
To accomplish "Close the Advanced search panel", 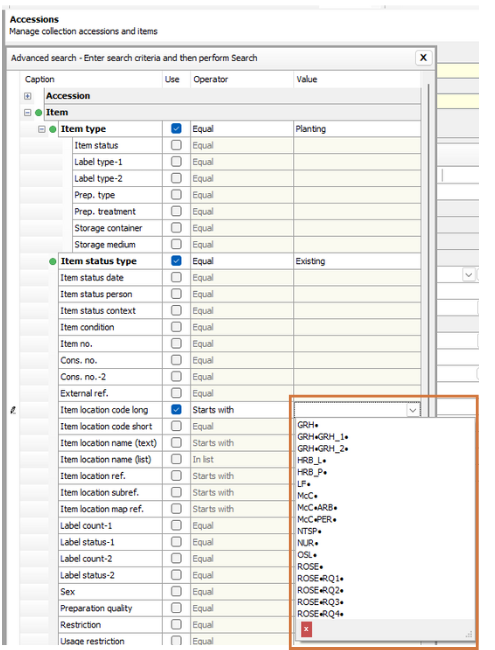I will 423,58.
